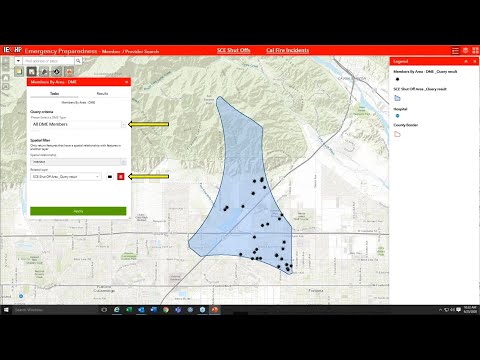Open the fourth widget icon in toolbar
Image resolution: width=480 pixels, height=360 pixels.
pos(57,72)
